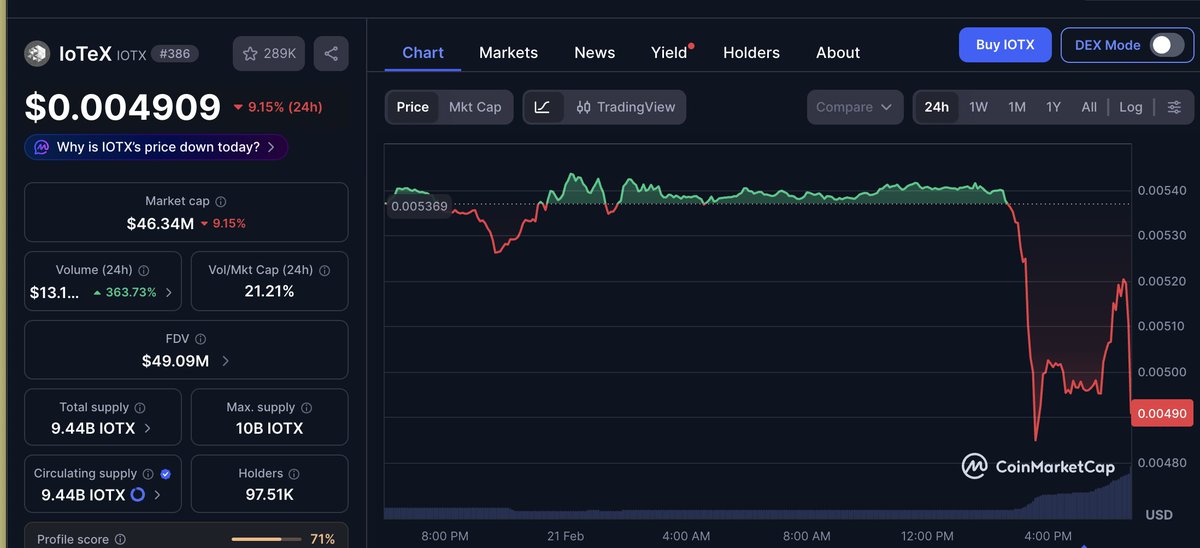Open the Holders tab
Viewport: 1200px width, 548px height.
pos(751,53)
